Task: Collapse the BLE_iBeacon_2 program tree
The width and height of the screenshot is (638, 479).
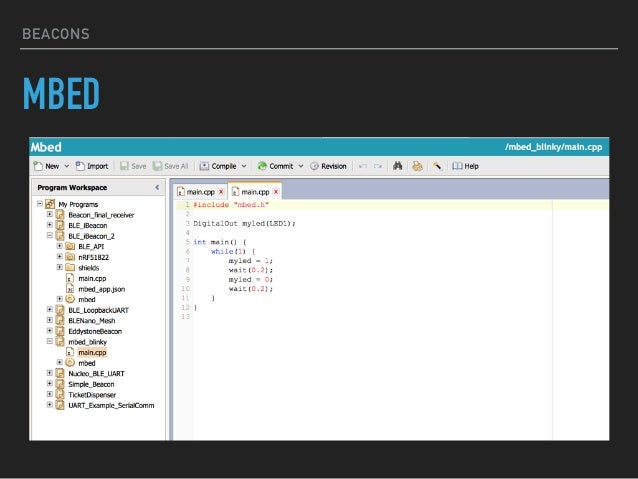Action: pos(50,235)
